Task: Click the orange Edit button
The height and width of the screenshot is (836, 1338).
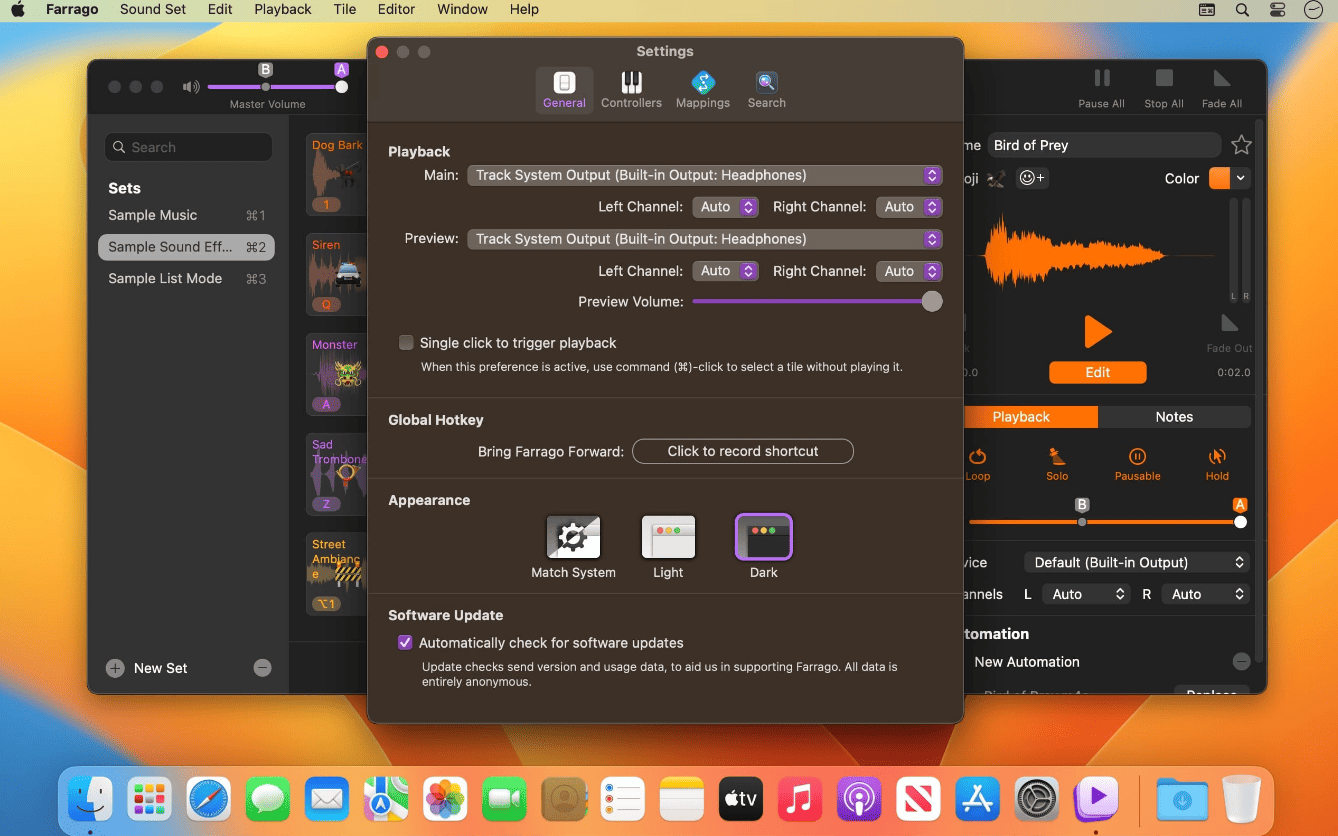Action: click(1097, 372)
